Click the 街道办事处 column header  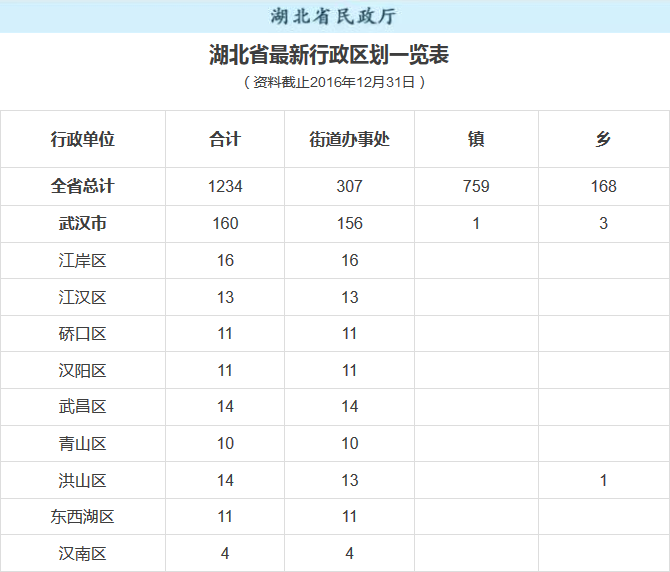[x=350, y=139]
